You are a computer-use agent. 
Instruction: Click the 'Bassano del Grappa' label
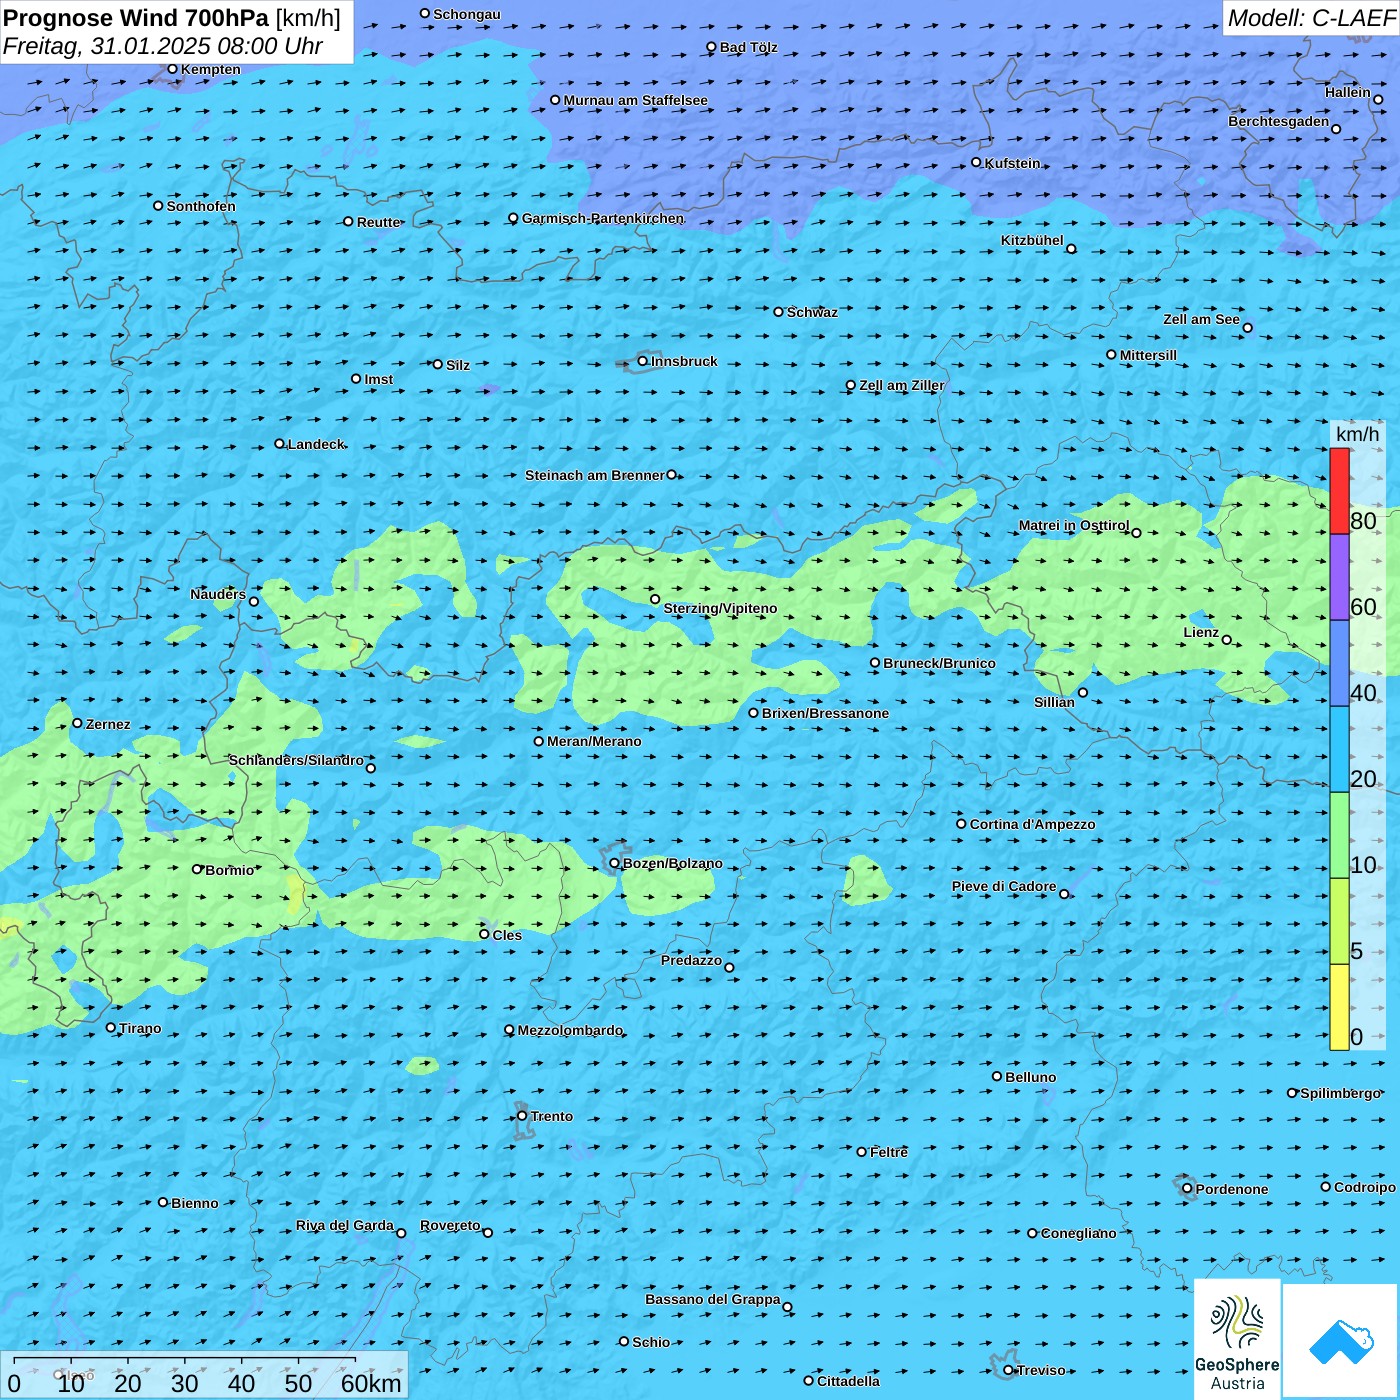[x=713, y=1299]
